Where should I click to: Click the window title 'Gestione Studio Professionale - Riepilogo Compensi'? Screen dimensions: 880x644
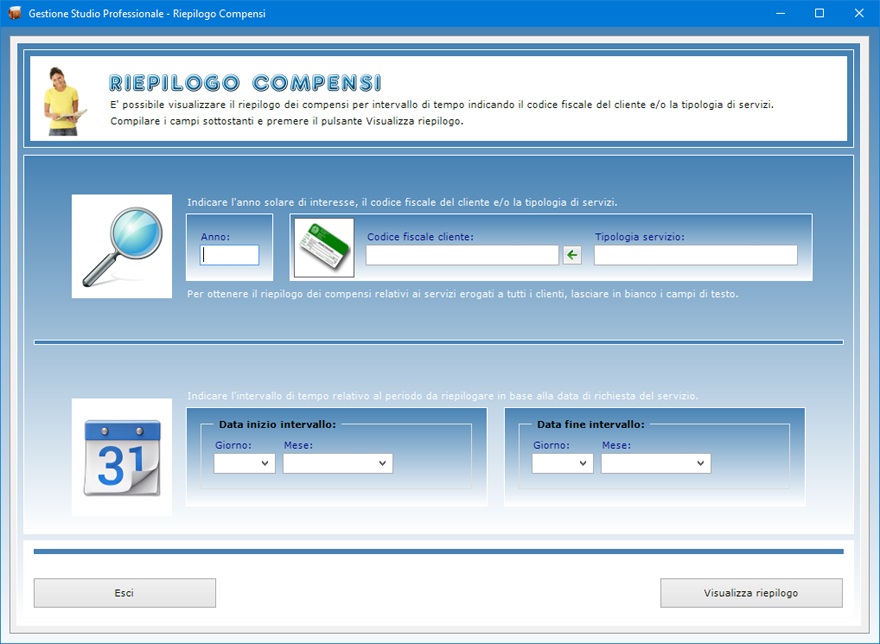click(147, 13)
